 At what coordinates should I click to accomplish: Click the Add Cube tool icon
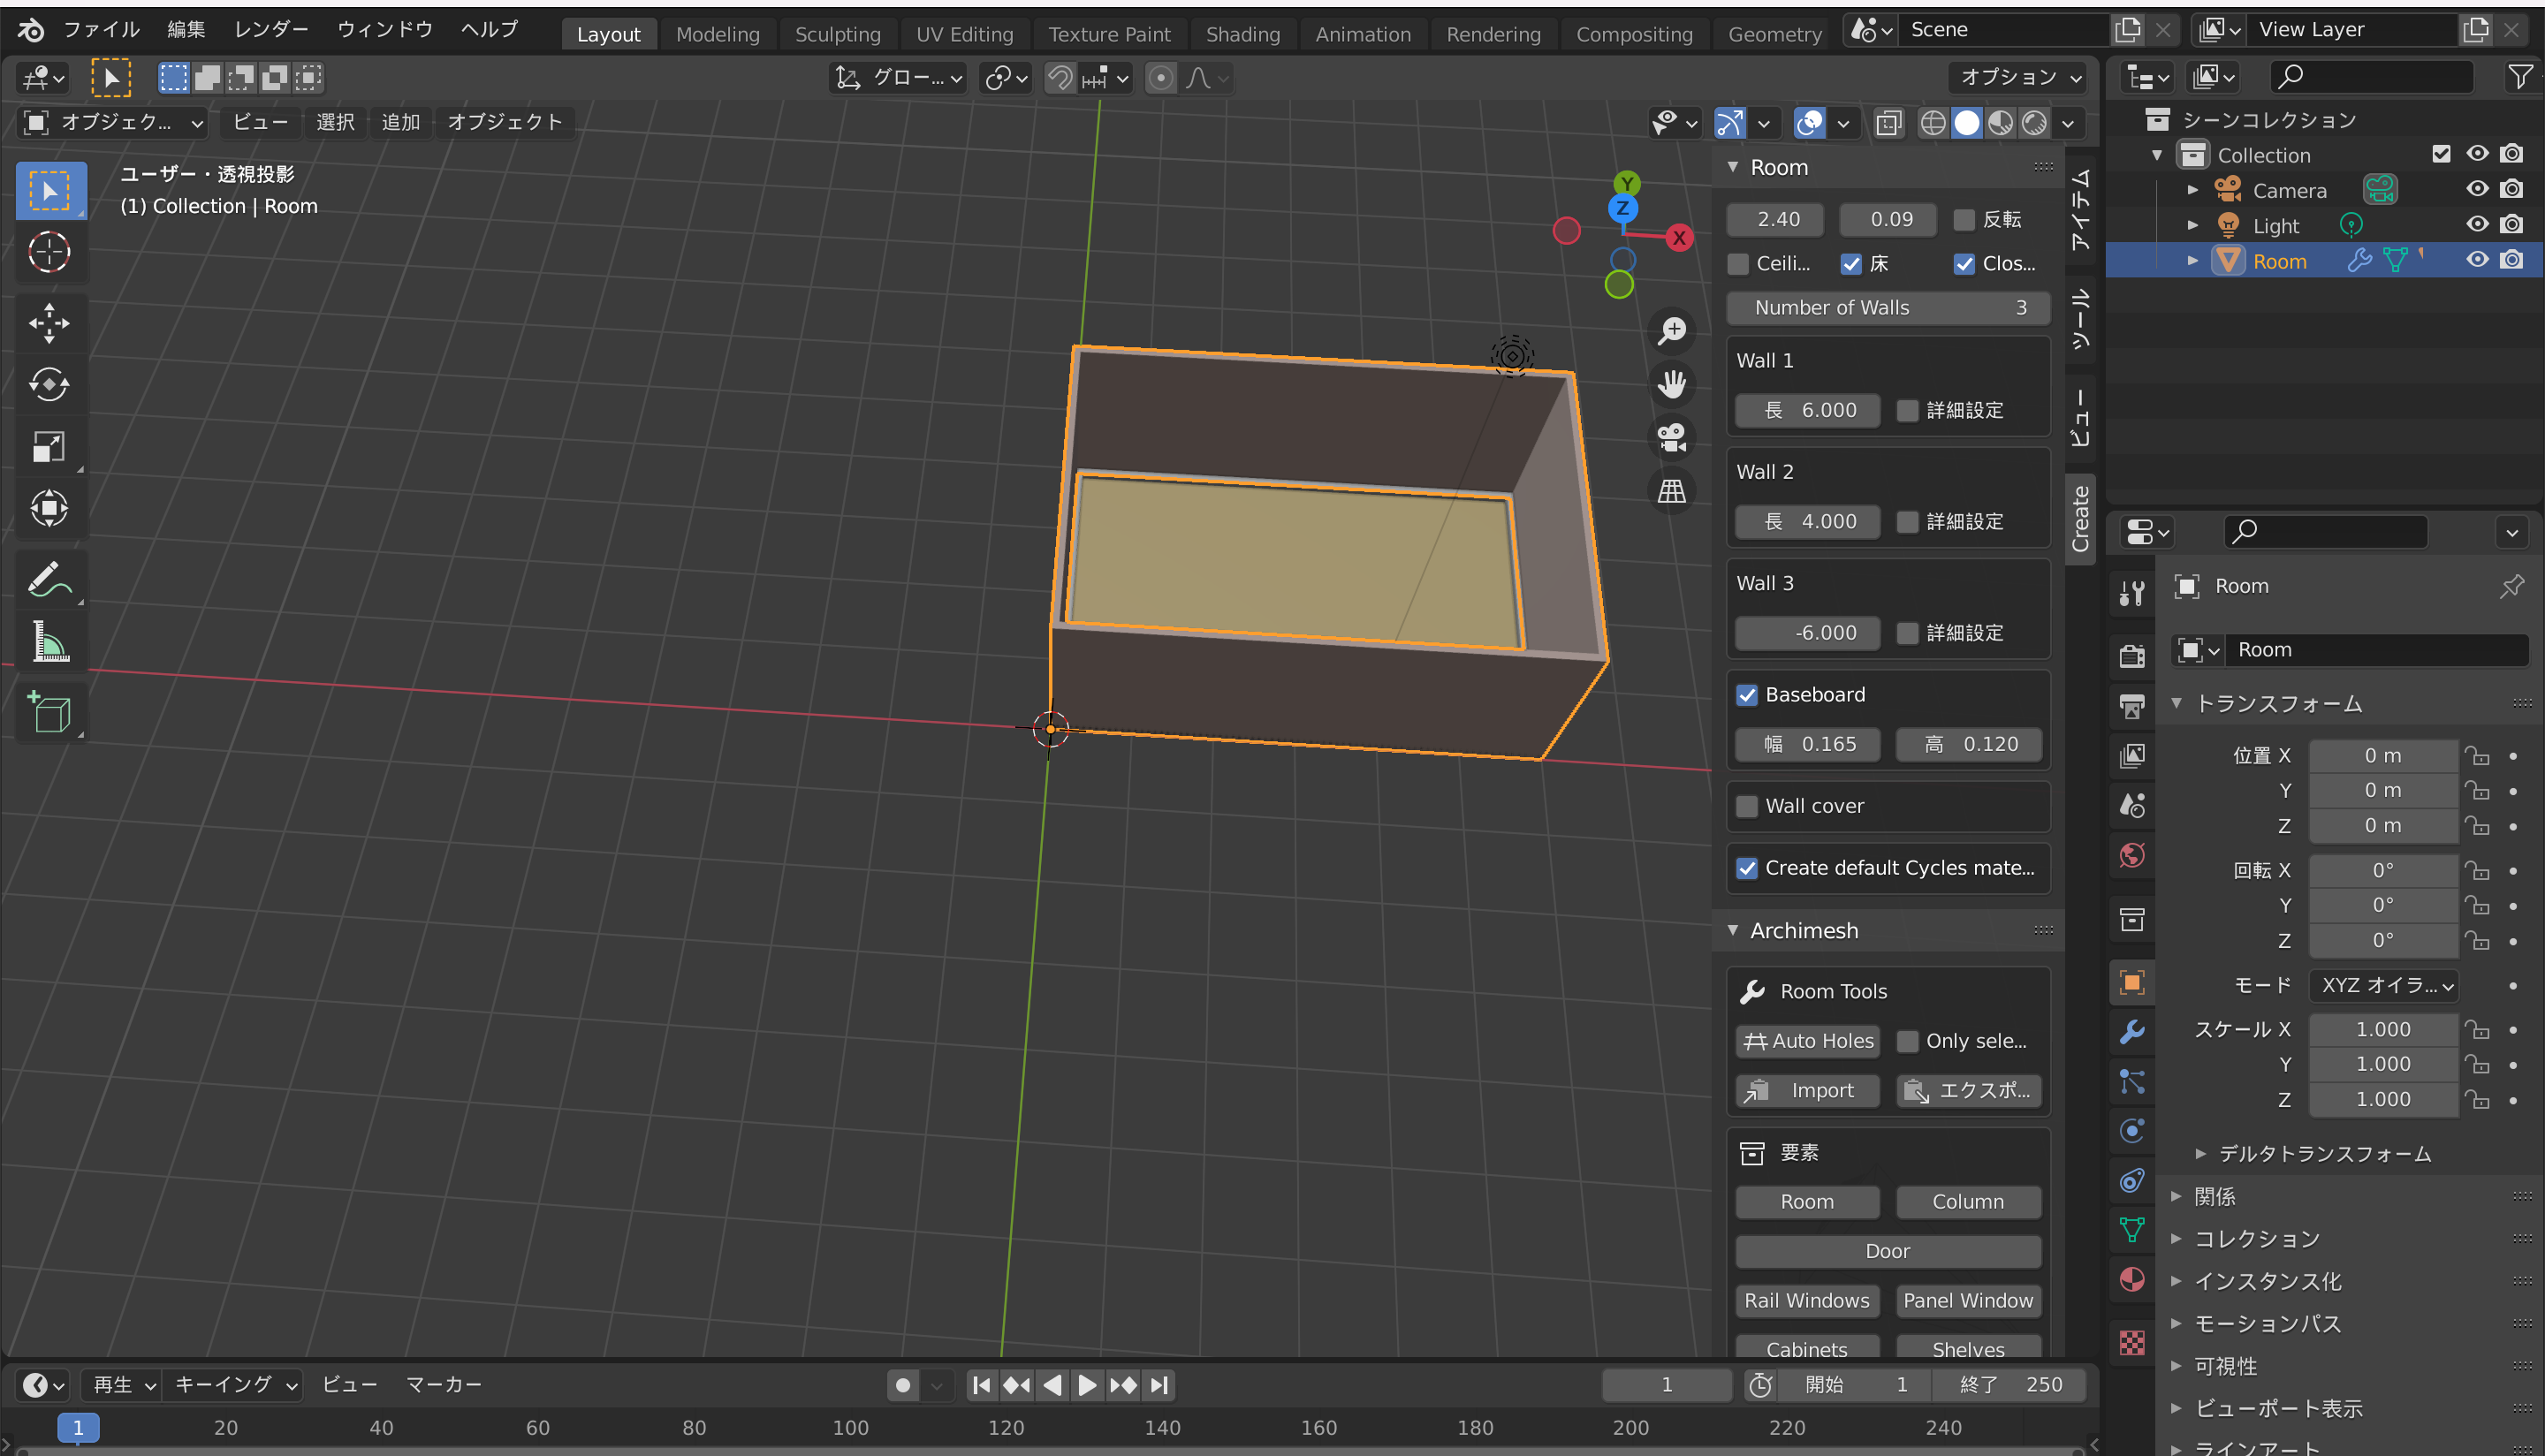49,713
